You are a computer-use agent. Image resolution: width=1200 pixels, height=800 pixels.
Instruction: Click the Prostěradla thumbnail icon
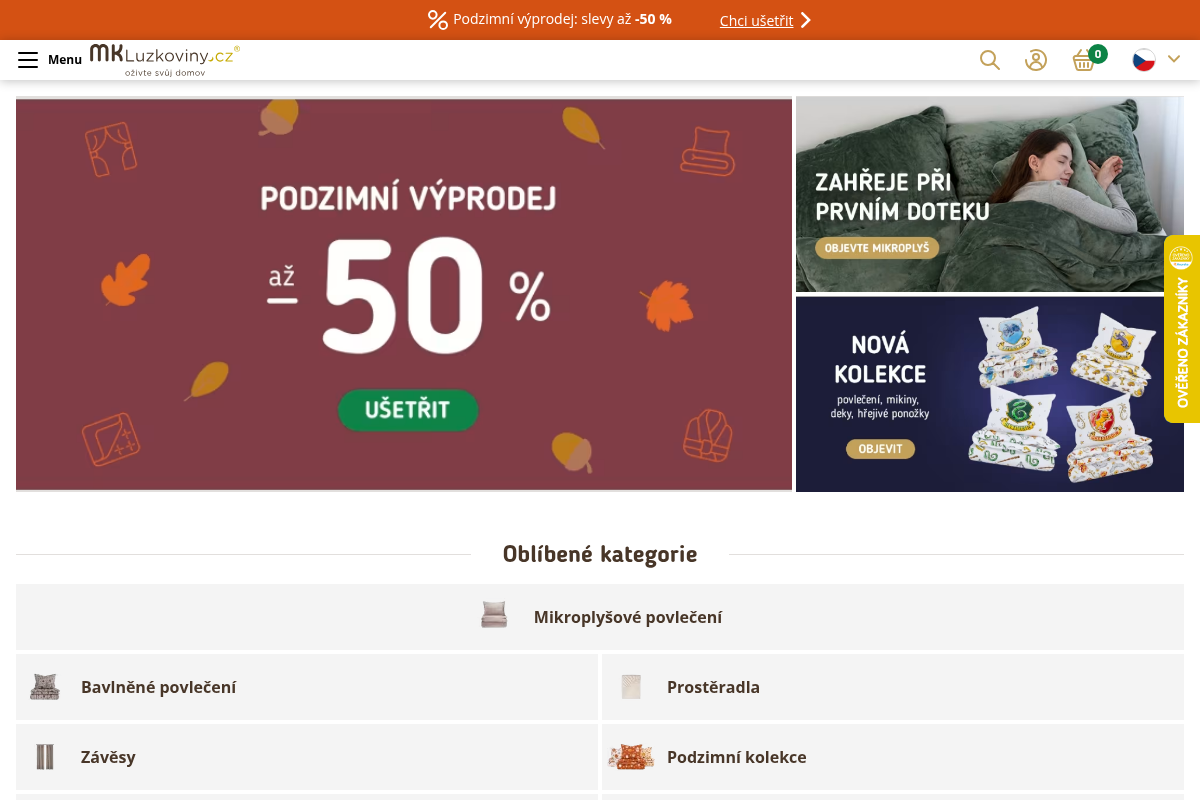631,687
